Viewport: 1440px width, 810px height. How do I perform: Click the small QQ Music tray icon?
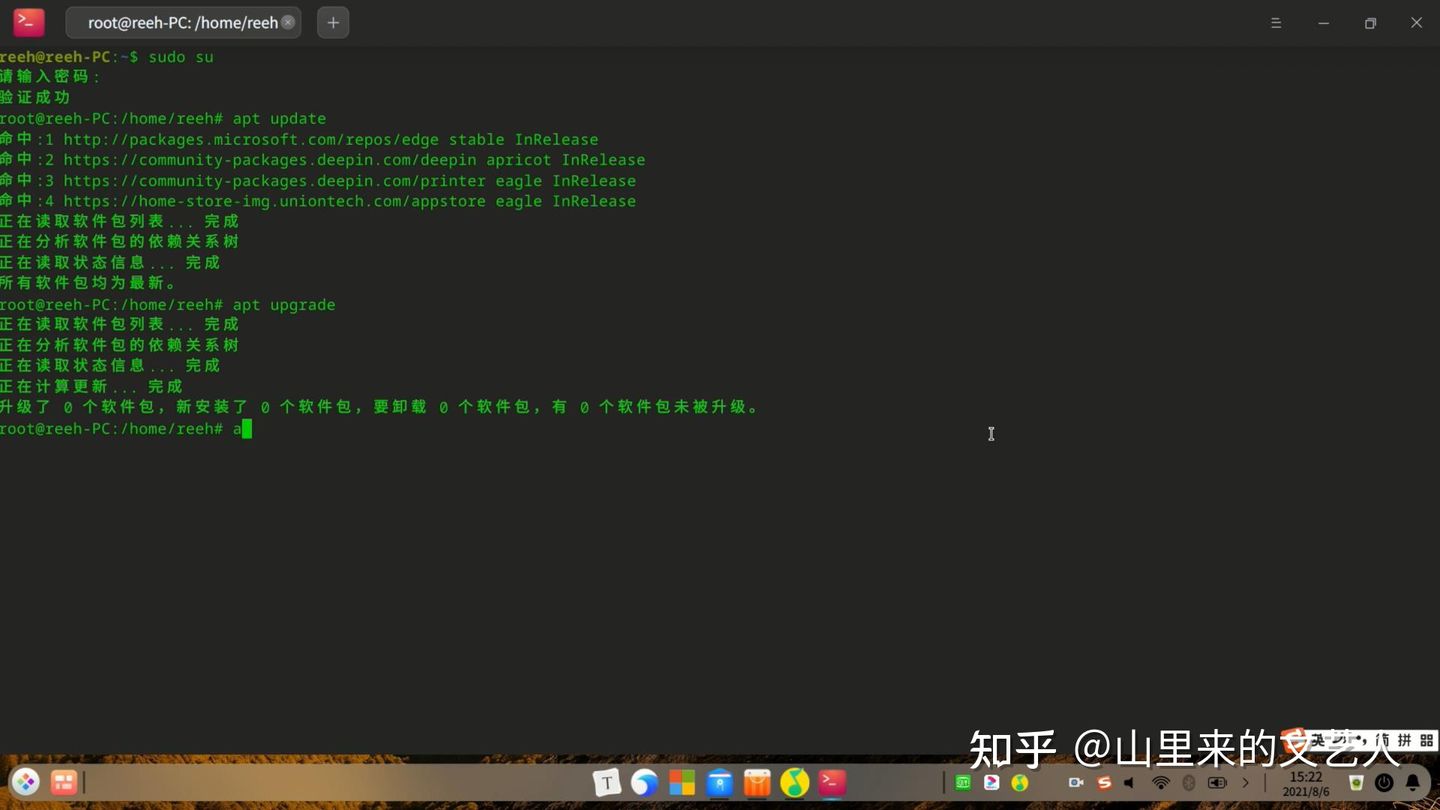1020,782
